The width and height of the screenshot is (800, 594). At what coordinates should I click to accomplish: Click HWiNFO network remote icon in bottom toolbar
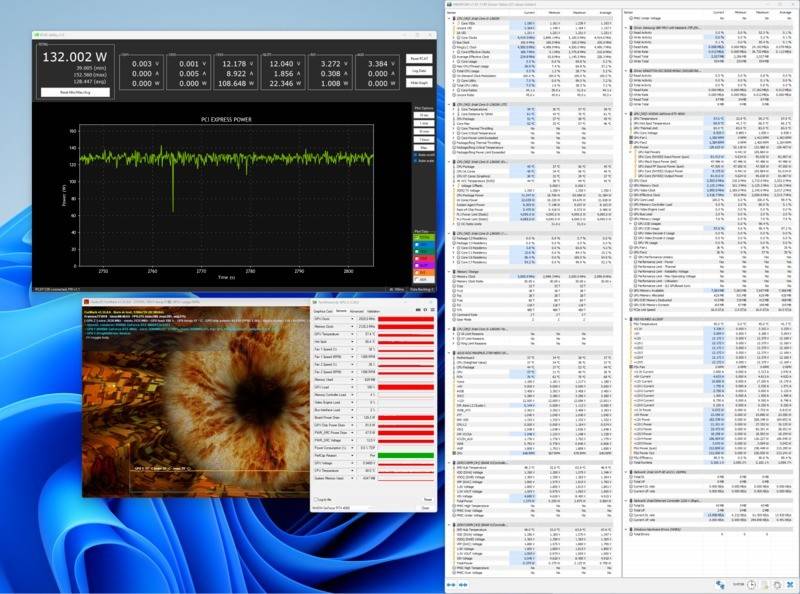(x=720, y=585)
